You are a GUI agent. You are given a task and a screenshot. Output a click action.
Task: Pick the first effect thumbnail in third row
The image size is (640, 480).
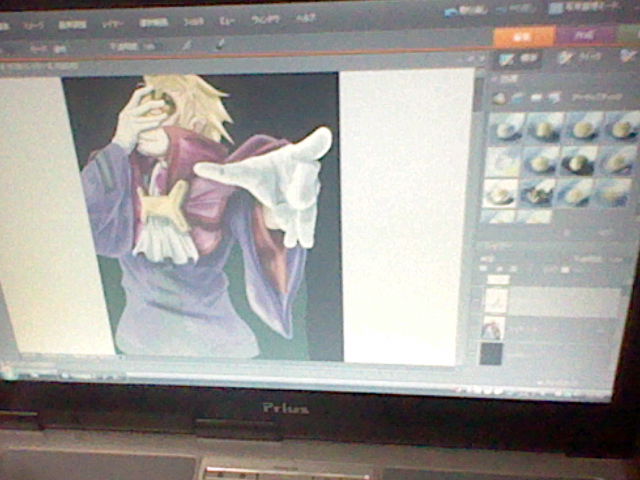[501, 192]
